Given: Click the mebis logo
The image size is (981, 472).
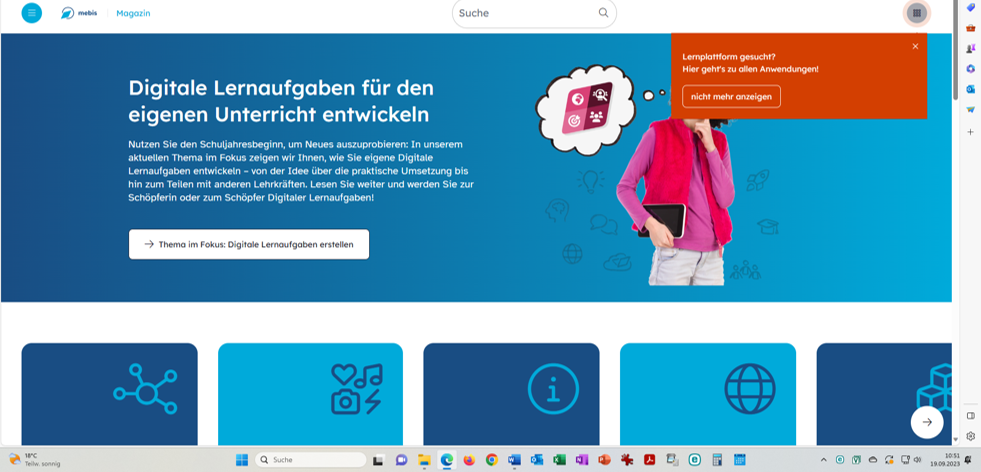Looking at the screenshot, I should (x=79, y=13).
